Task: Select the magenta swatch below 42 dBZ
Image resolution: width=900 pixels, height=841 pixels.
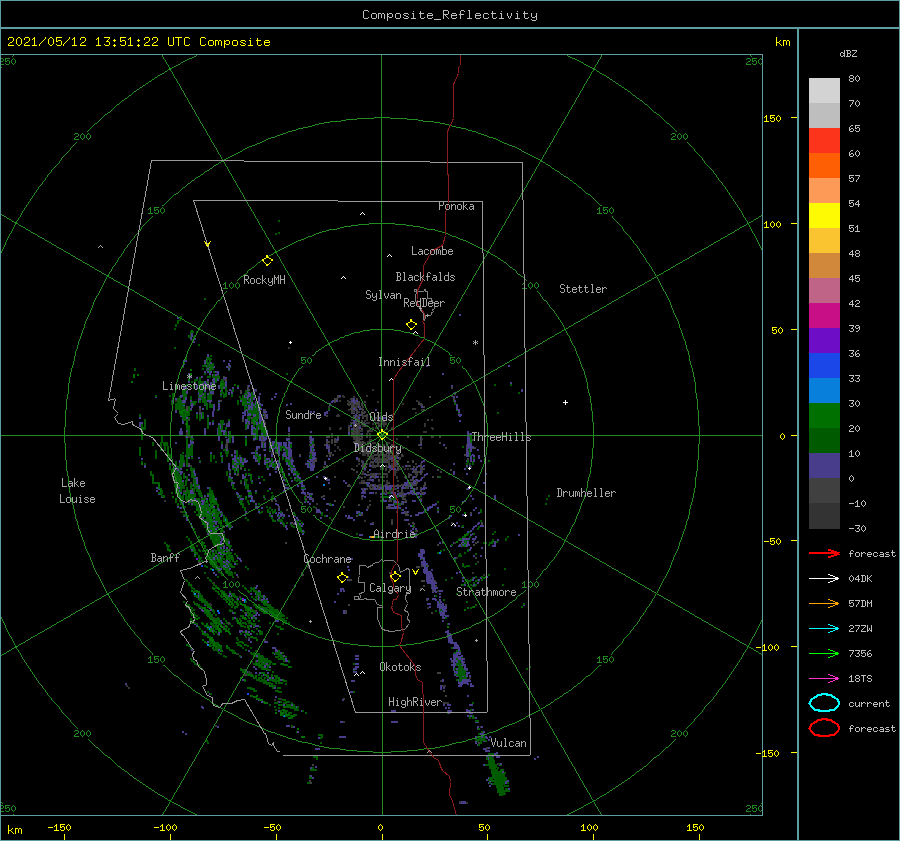Action: (824, 315)
